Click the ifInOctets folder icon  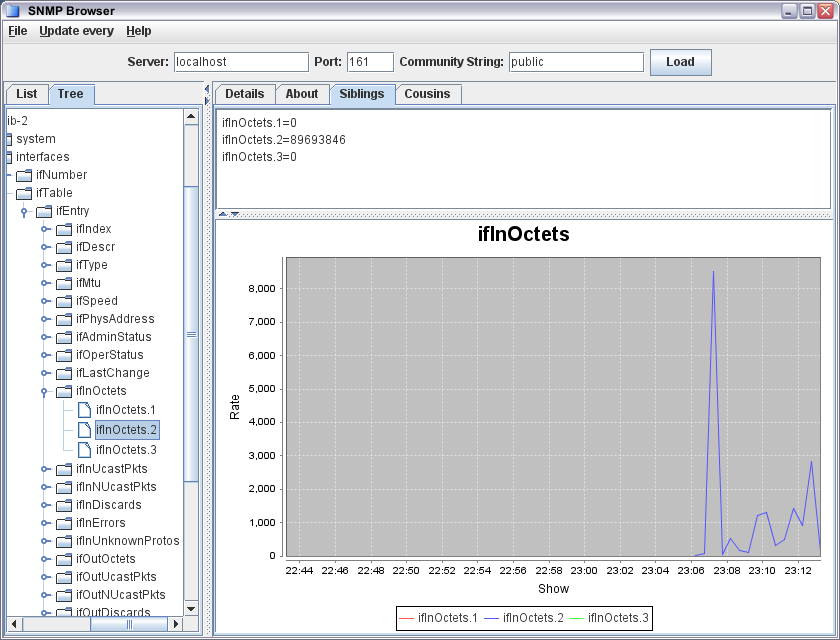[x=64, y=391]
